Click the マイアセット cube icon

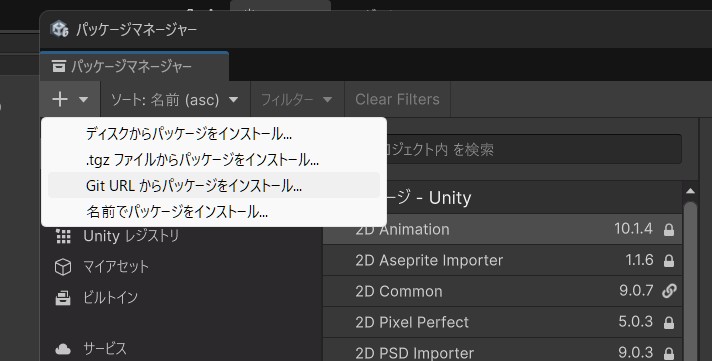click(63, 267)
